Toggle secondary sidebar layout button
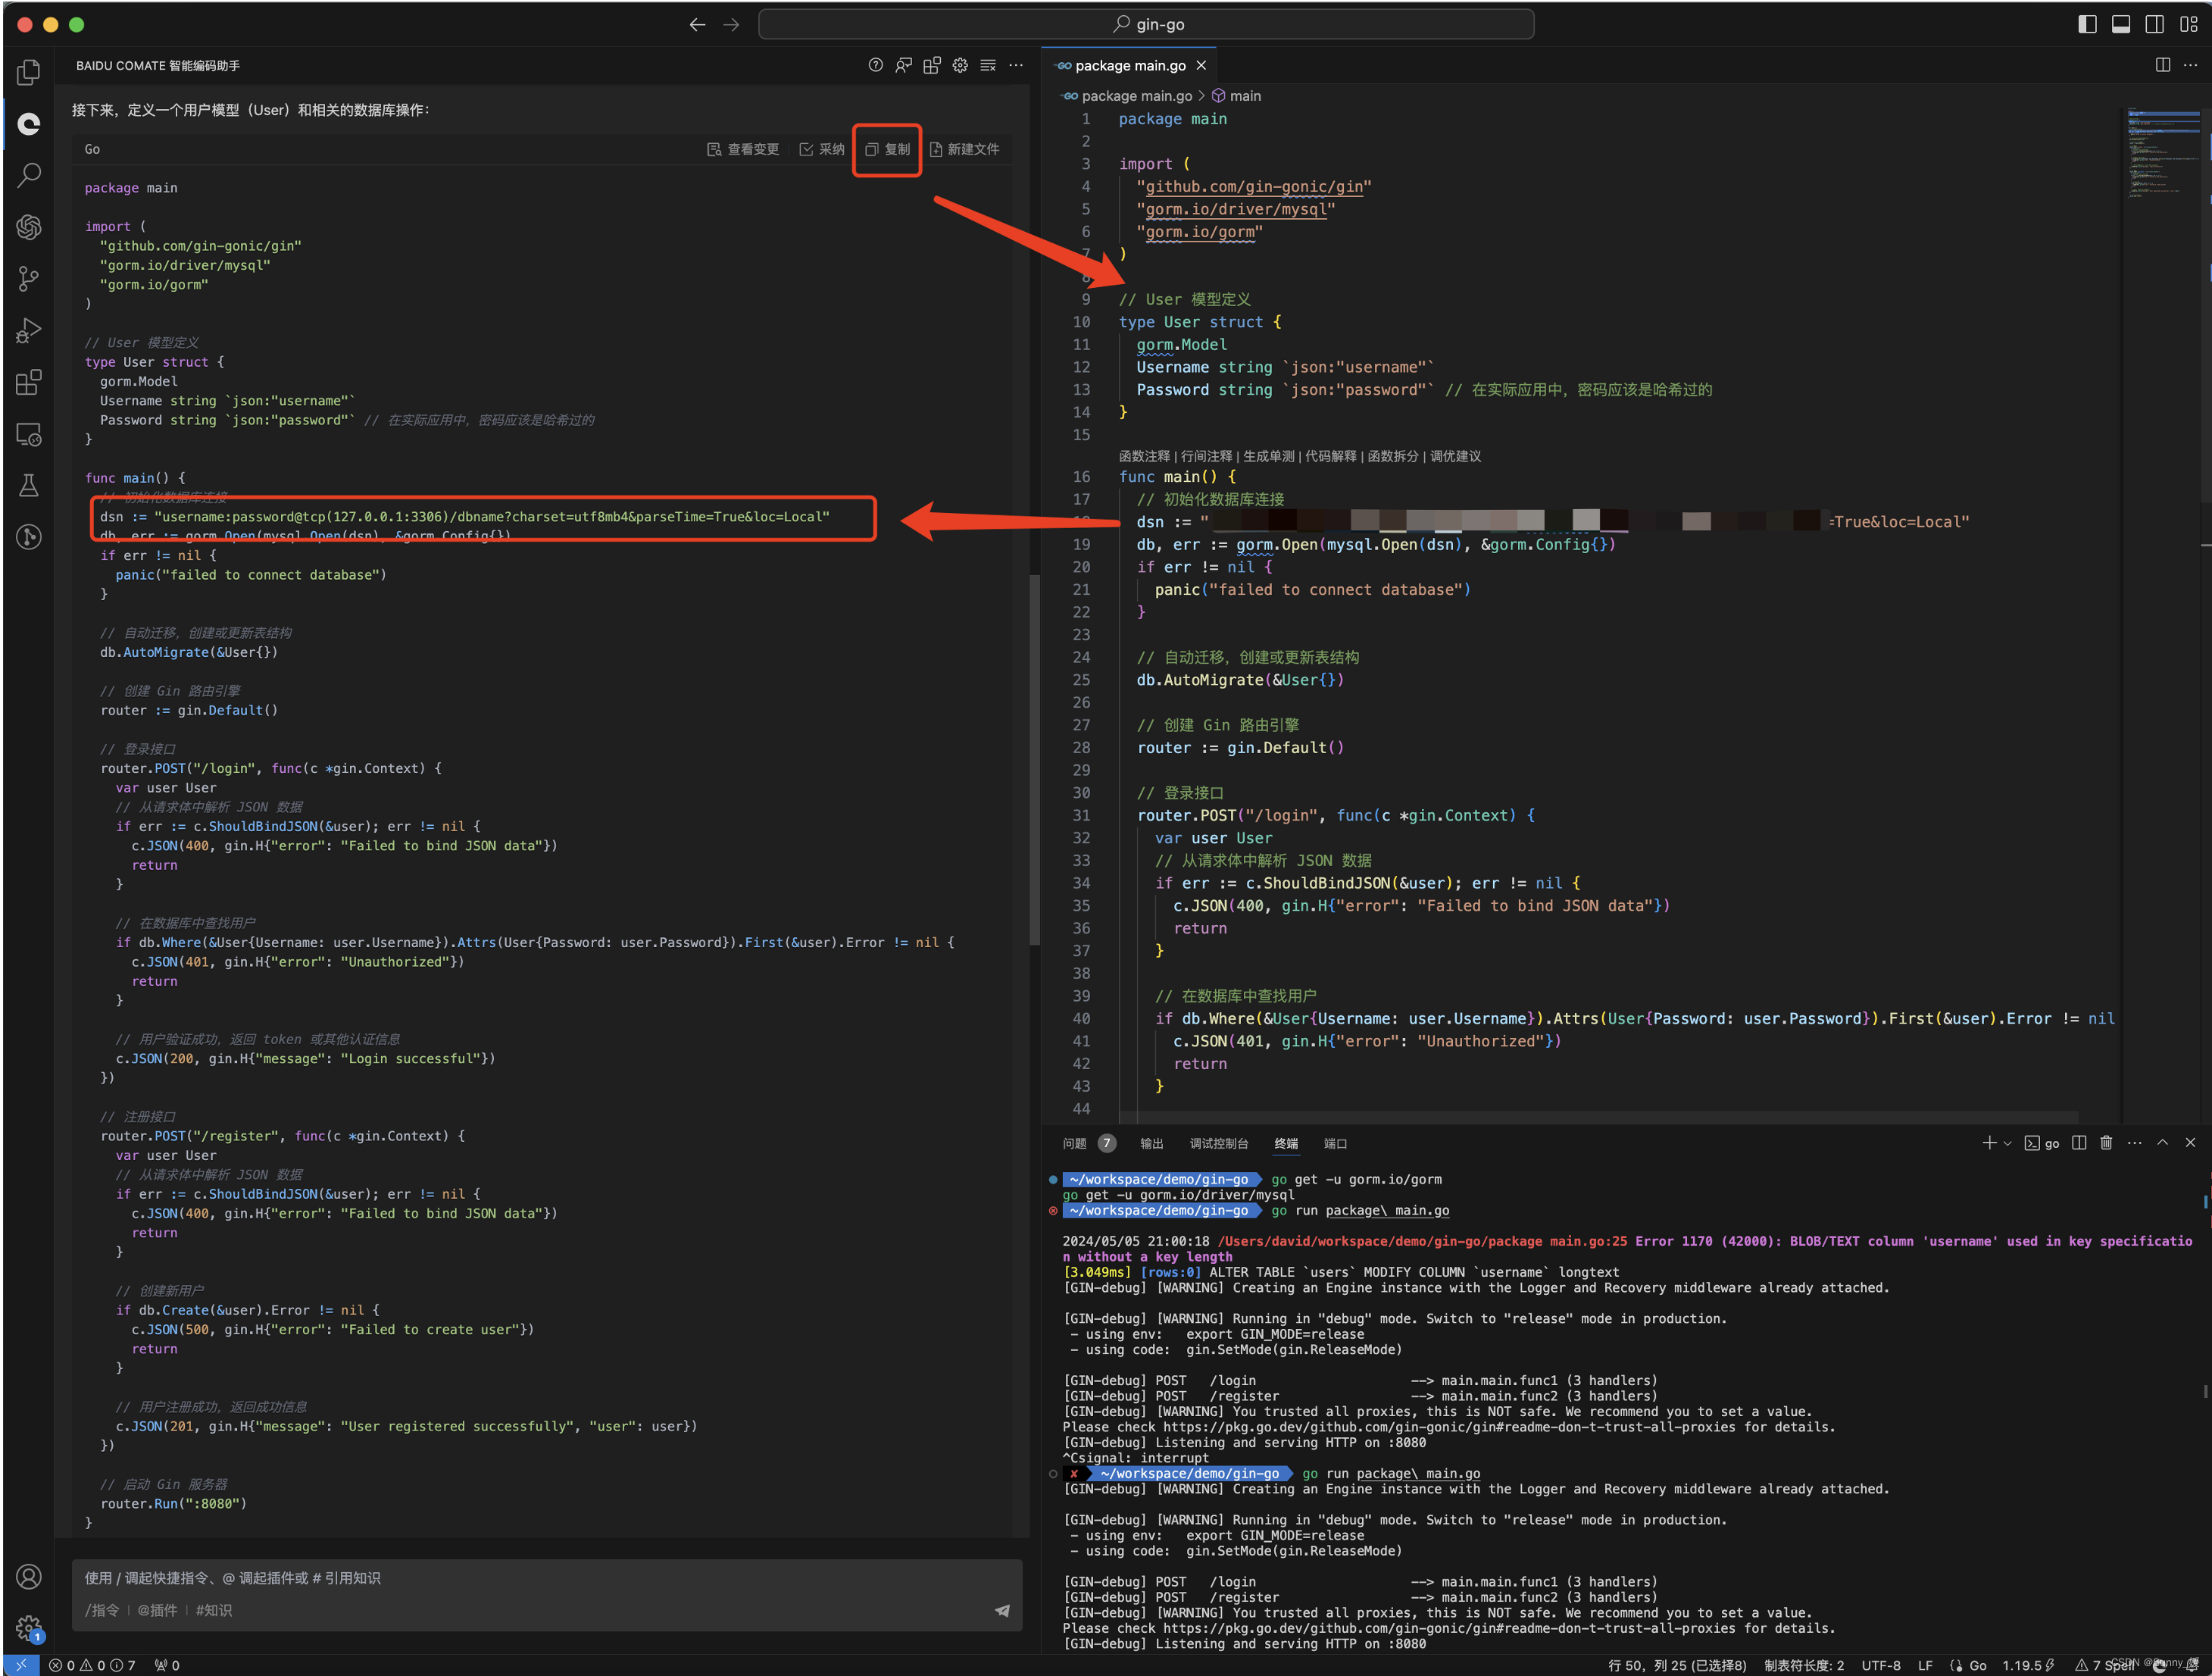Image resolution: width=2212 pixels, height=1676 pixels. coord(2155,24)
